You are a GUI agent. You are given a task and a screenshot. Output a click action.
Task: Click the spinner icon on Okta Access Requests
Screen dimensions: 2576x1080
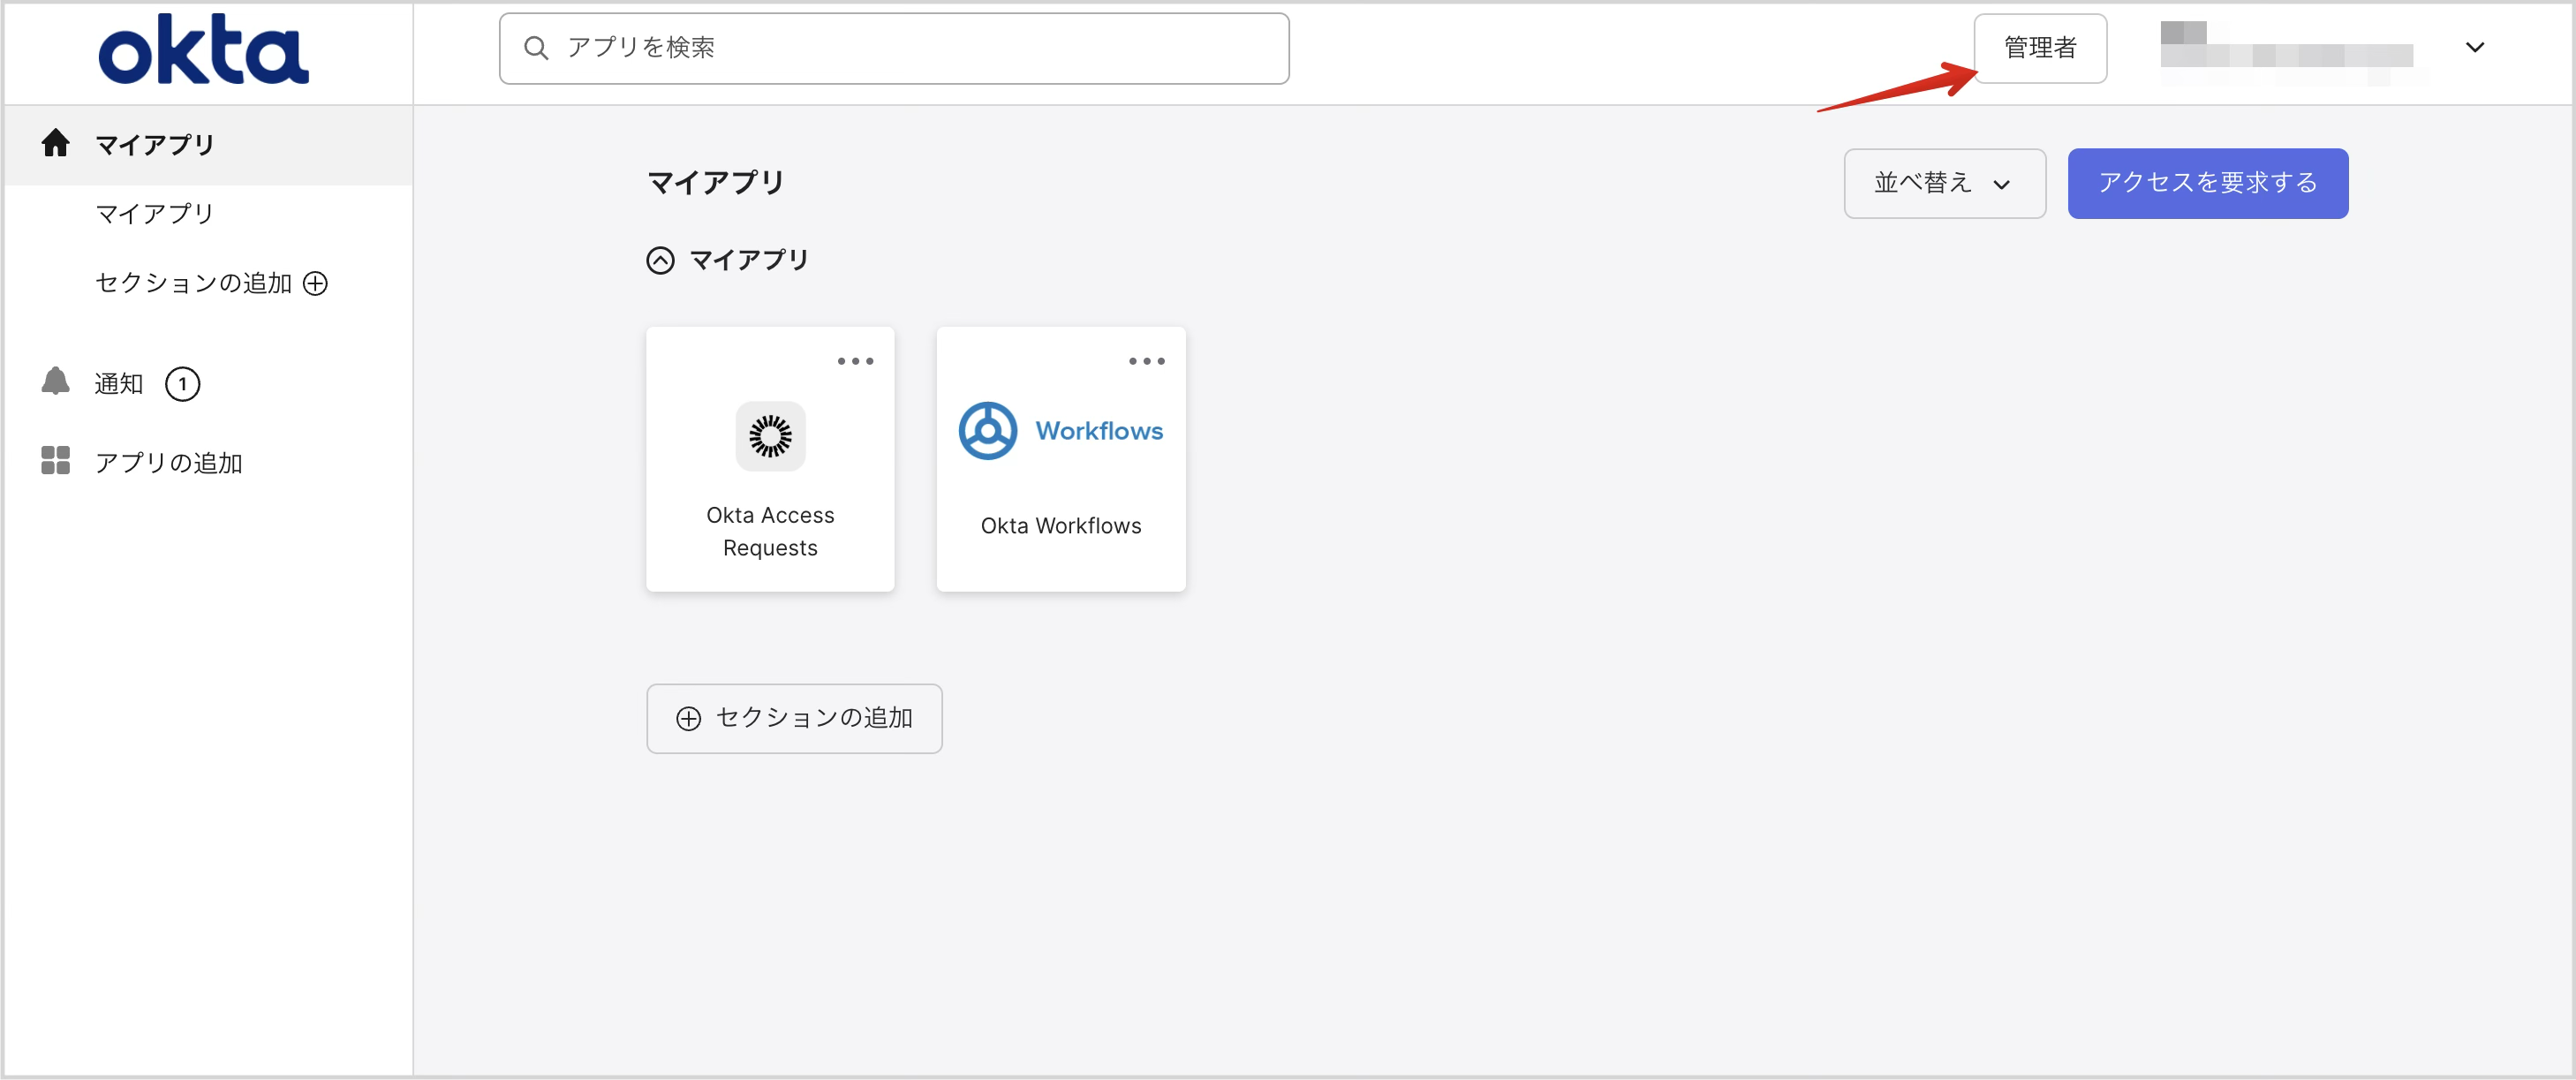click(x=769, y=436)
